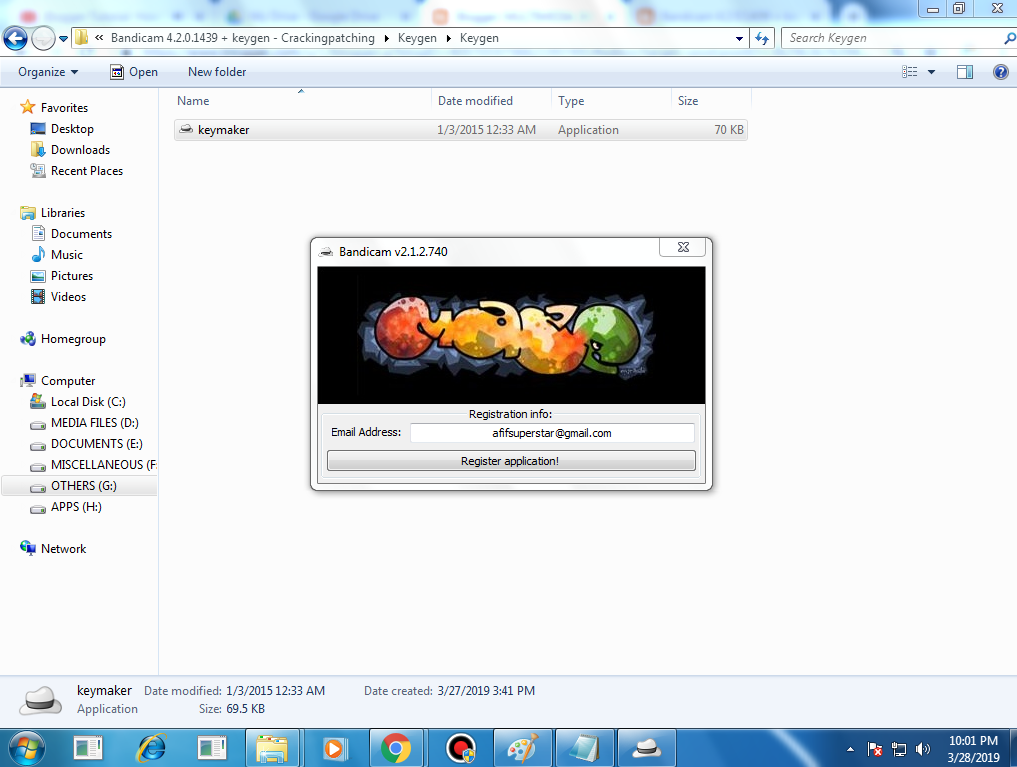Open the Videos library

[x=68, y=297]
